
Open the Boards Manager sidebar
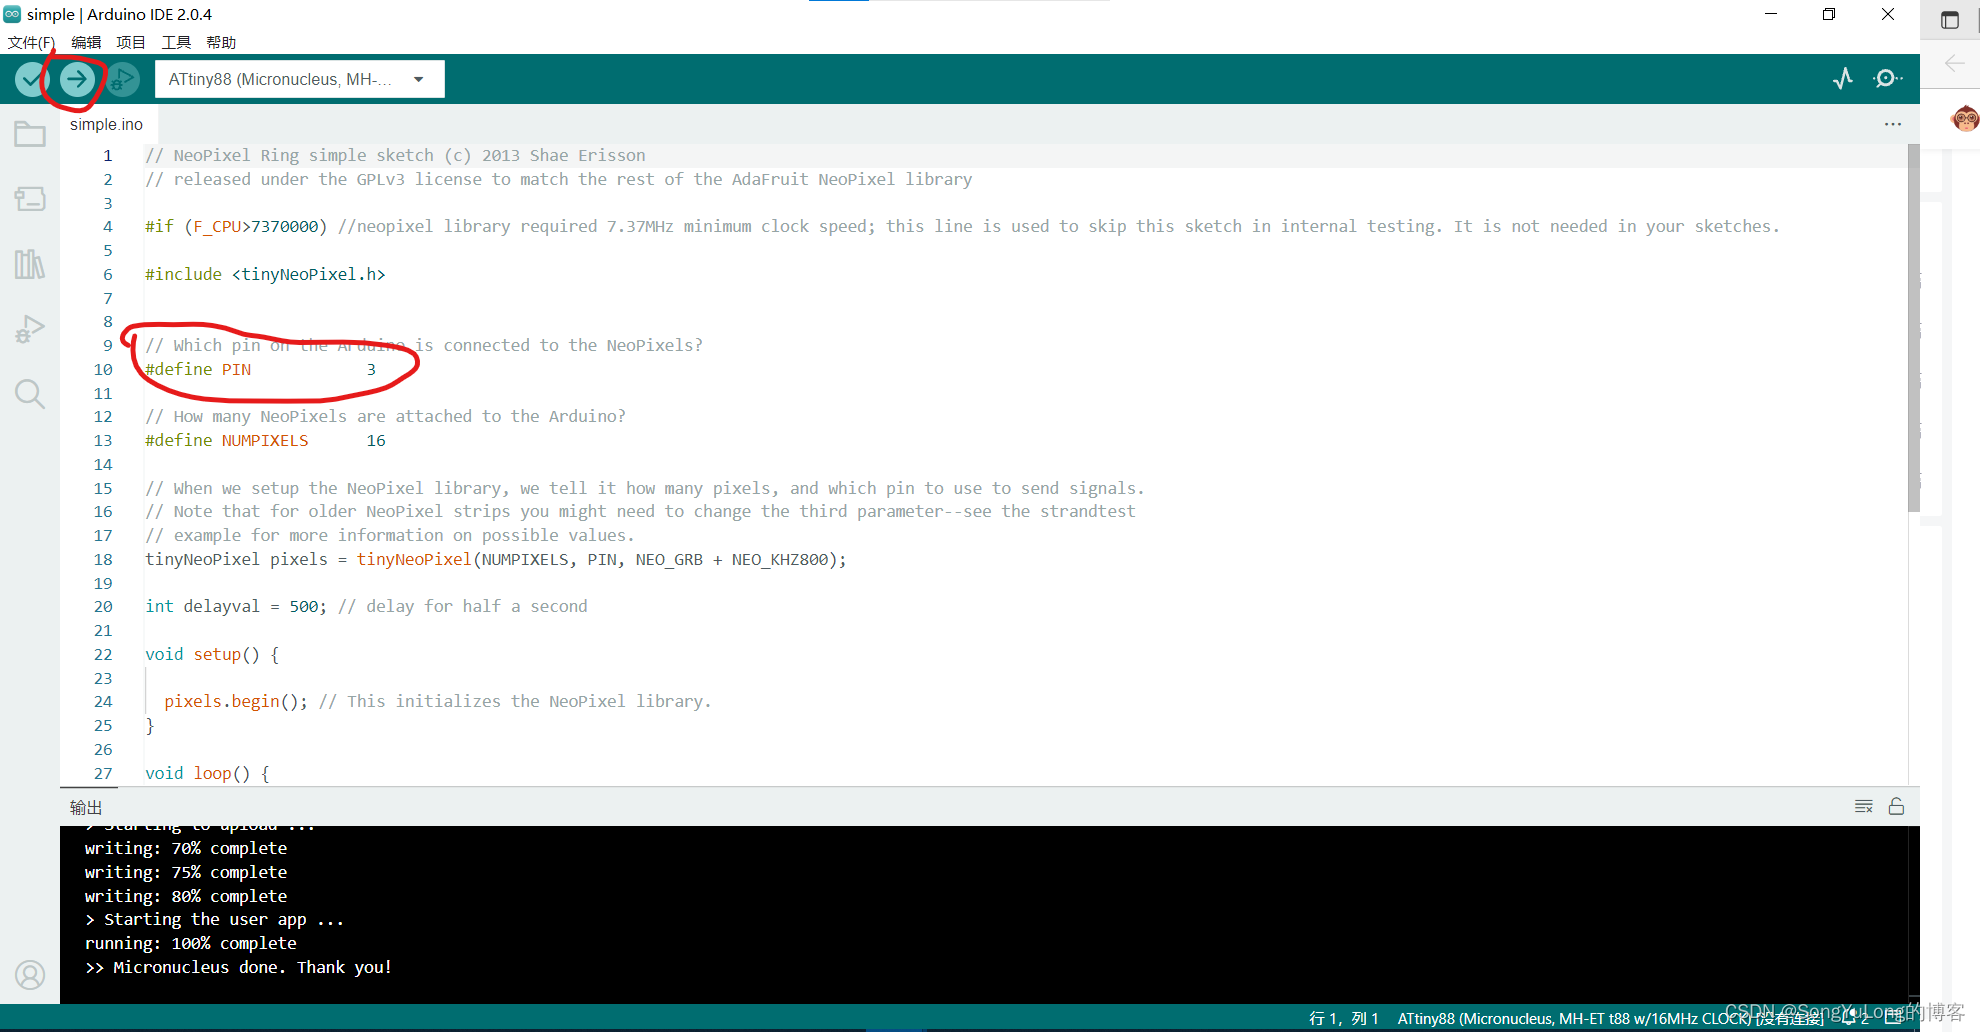pos(30,199)
